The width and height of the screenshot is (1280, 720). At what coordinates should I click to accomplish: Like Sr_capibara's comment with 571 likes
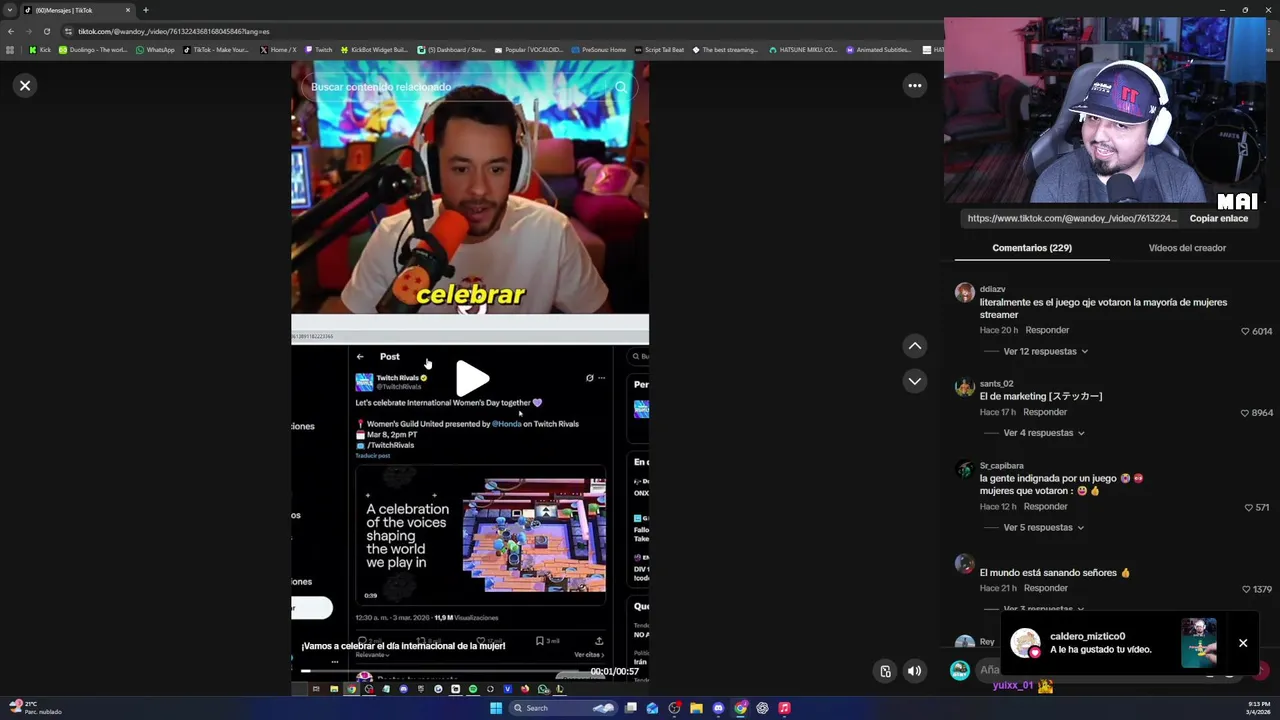1248,508
